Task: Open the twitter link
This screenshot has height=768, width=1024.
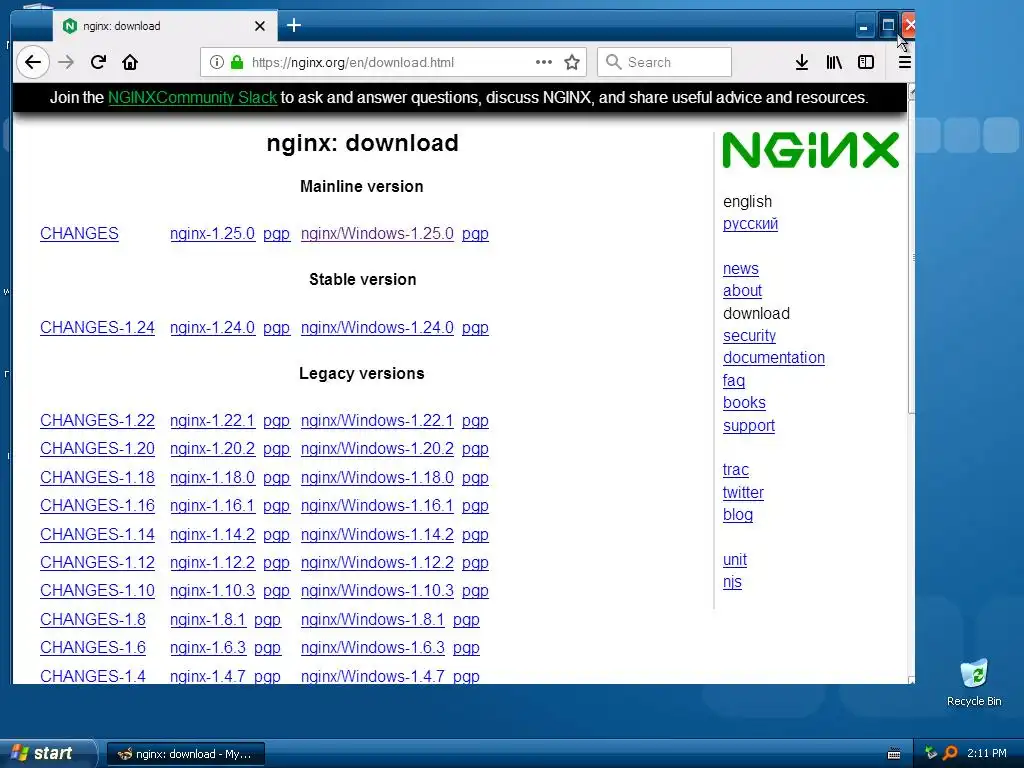Action: (x=743, y=492)
